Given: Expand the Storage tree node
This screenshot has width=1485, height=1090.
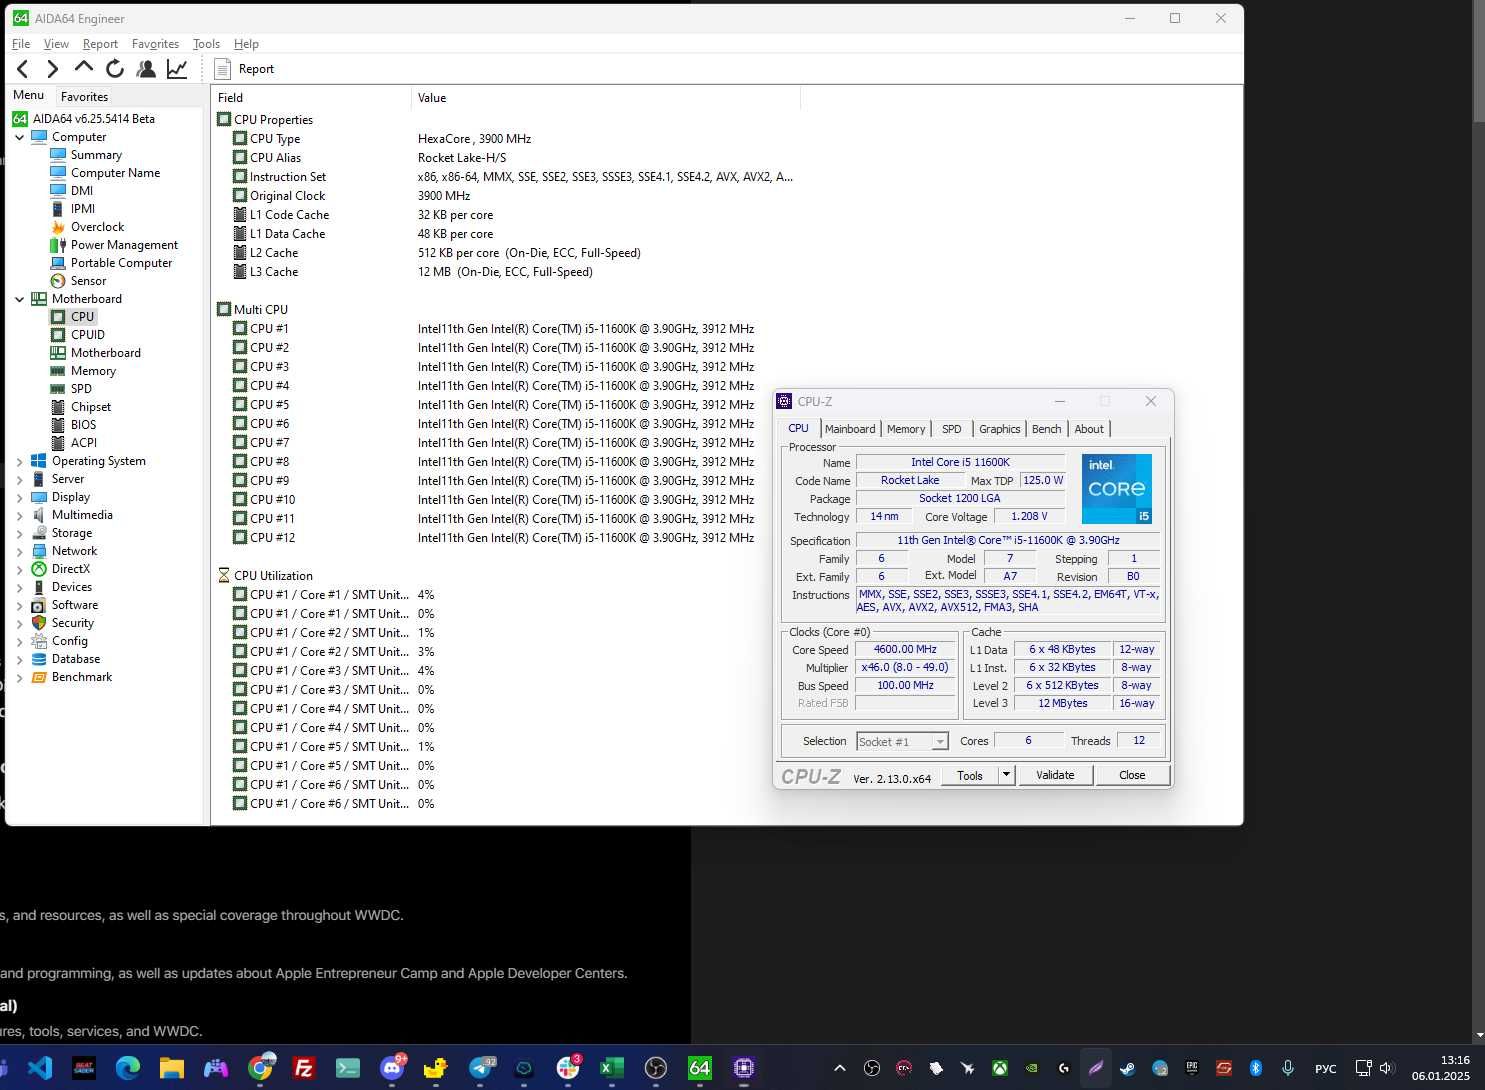Looking at the screenshot, I should [x=19, y=533].
